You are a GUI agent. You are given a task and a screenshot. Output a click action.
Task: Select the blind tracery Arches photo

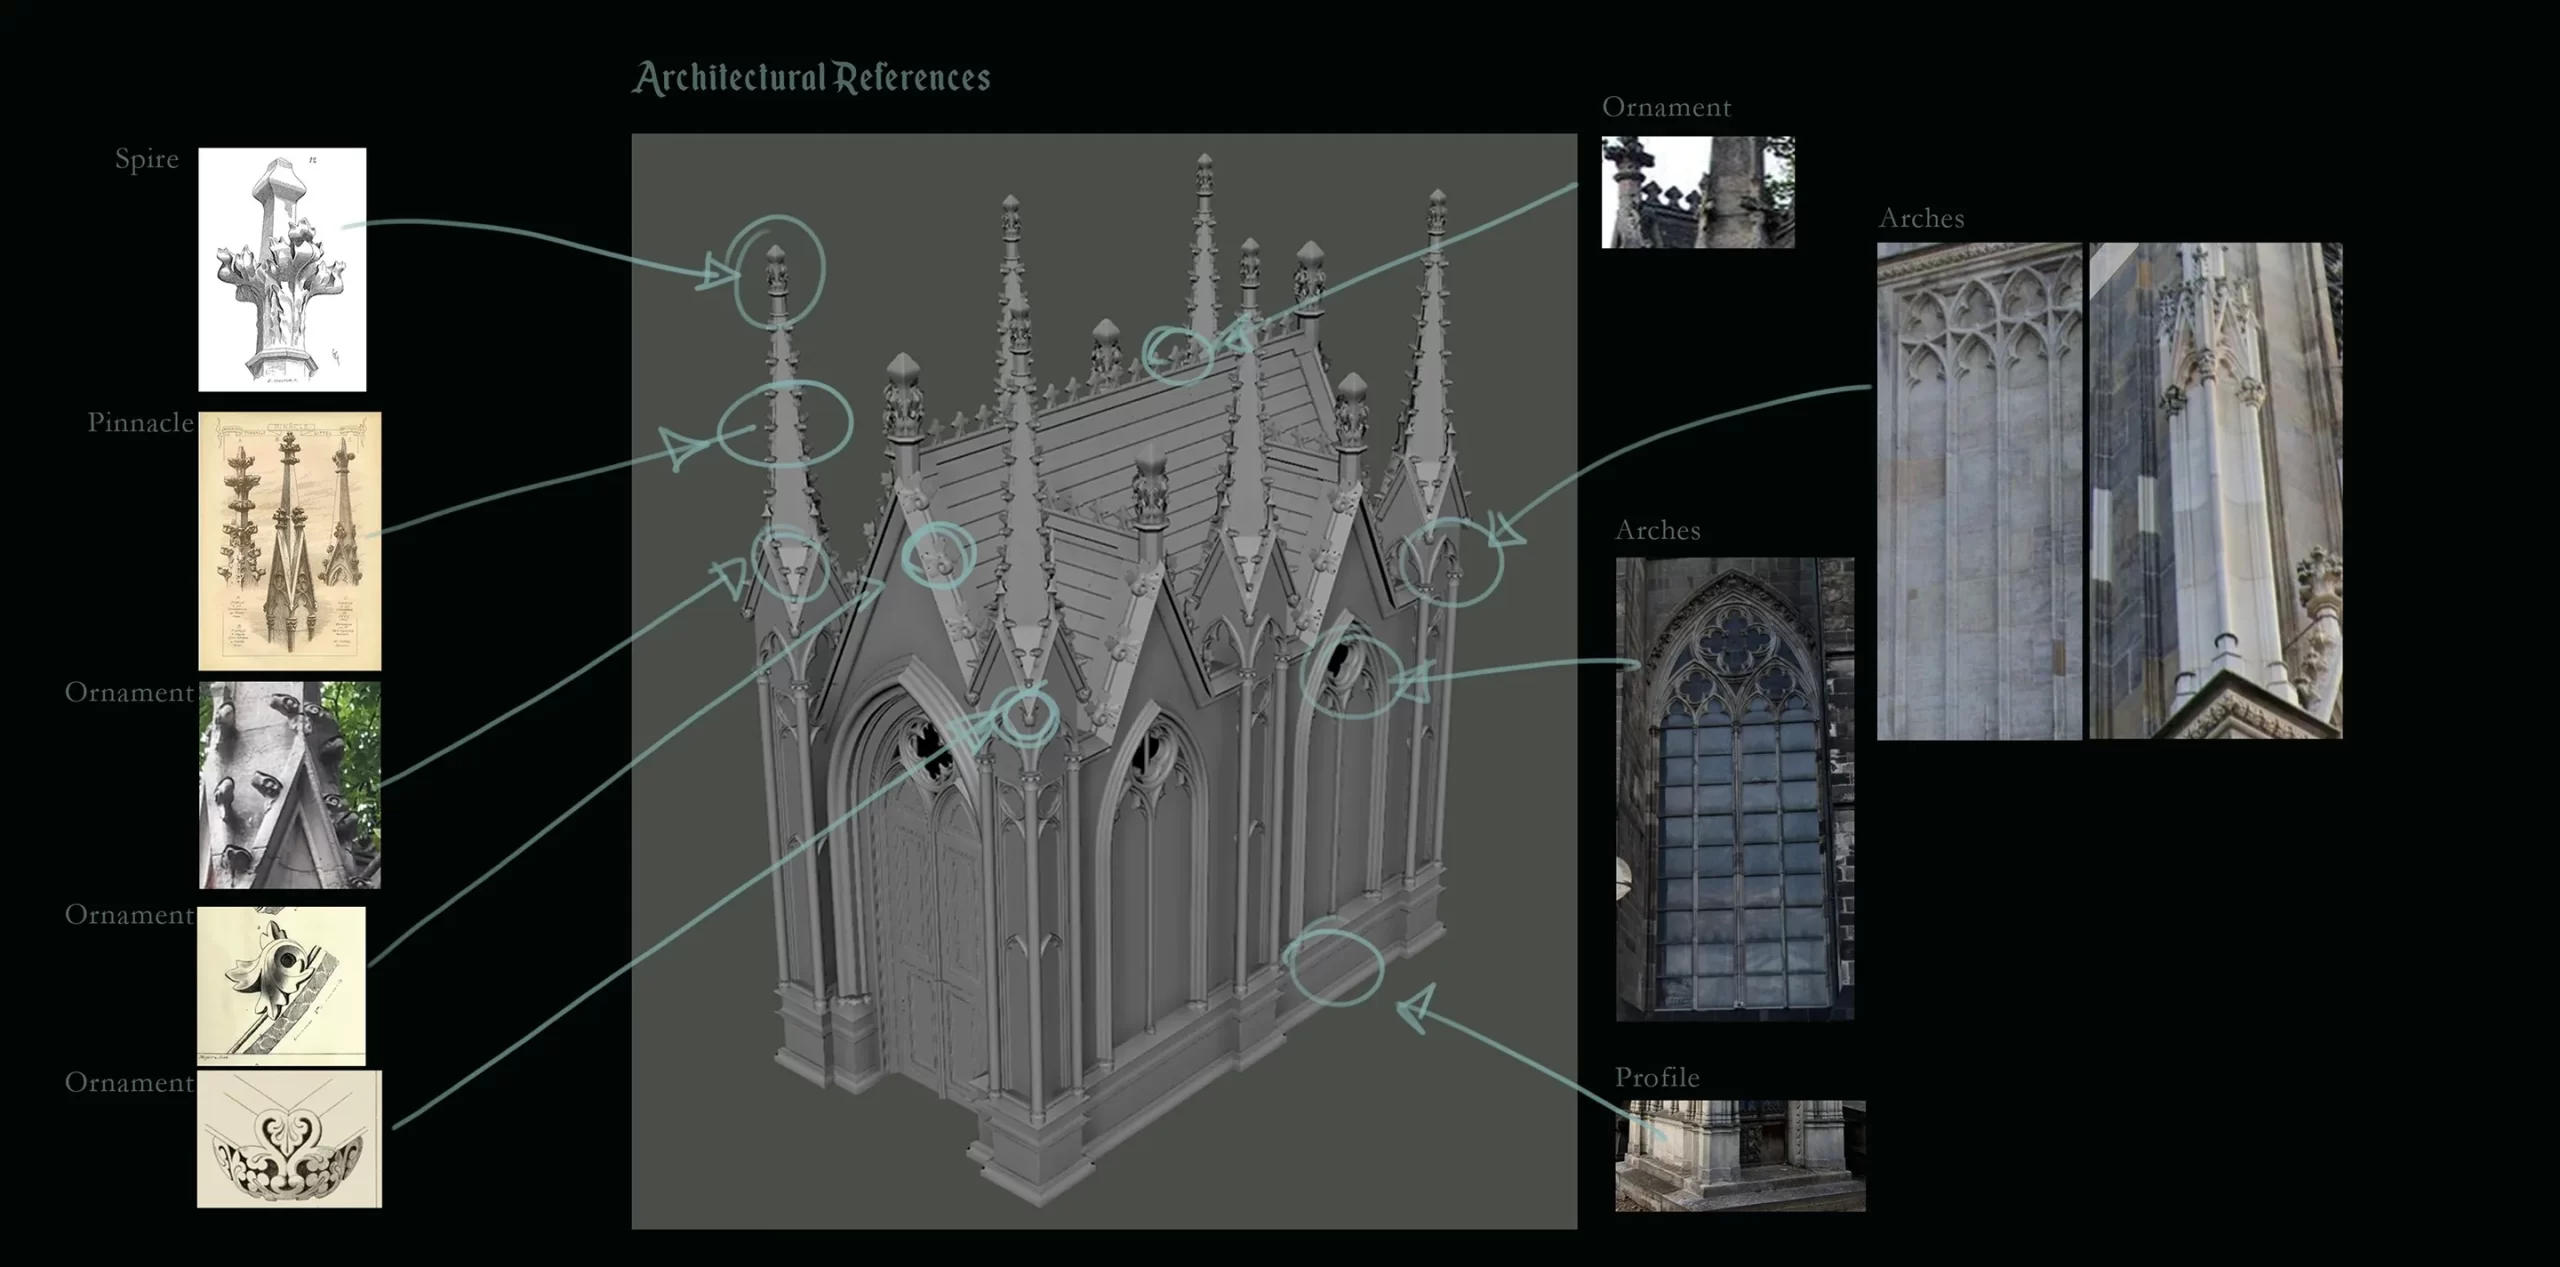pos(1979,491)
